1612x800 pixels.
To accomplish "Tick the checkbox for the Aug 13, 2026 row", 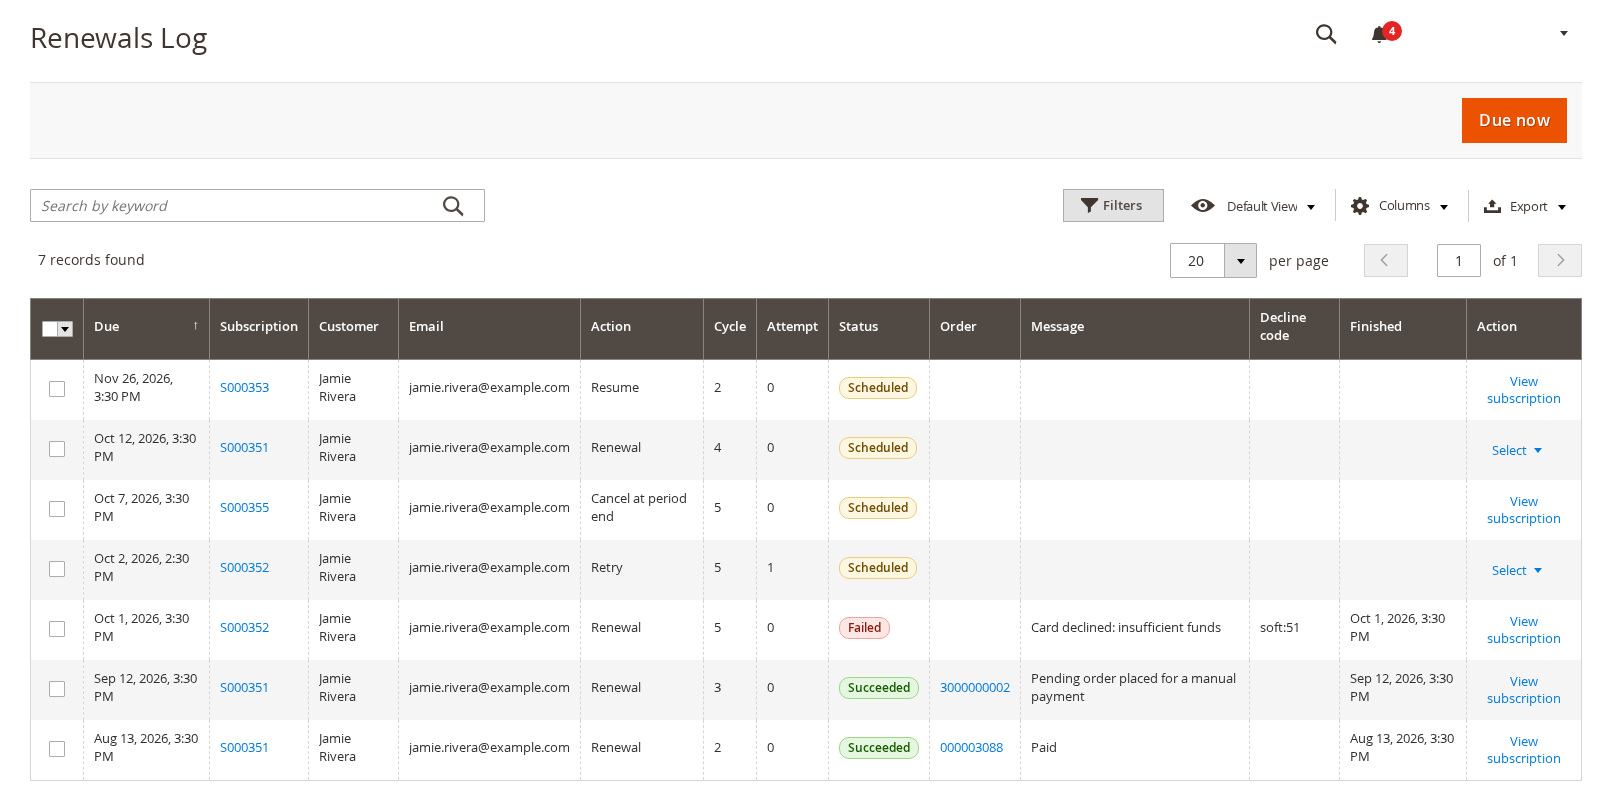I will pyautogui.click(x=57, y=749).
